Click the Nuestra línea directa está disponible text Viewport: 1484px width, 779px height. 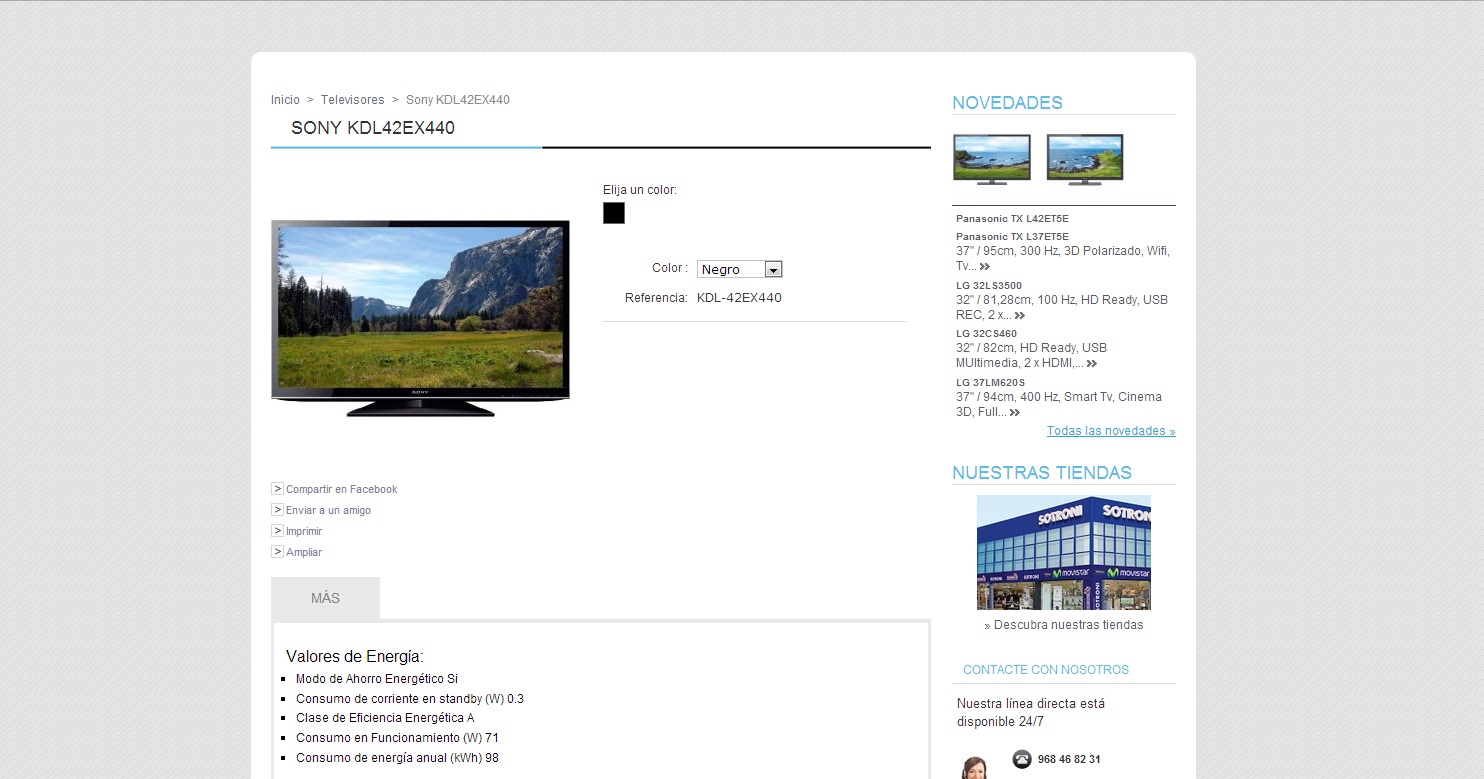click(1031, 713)
